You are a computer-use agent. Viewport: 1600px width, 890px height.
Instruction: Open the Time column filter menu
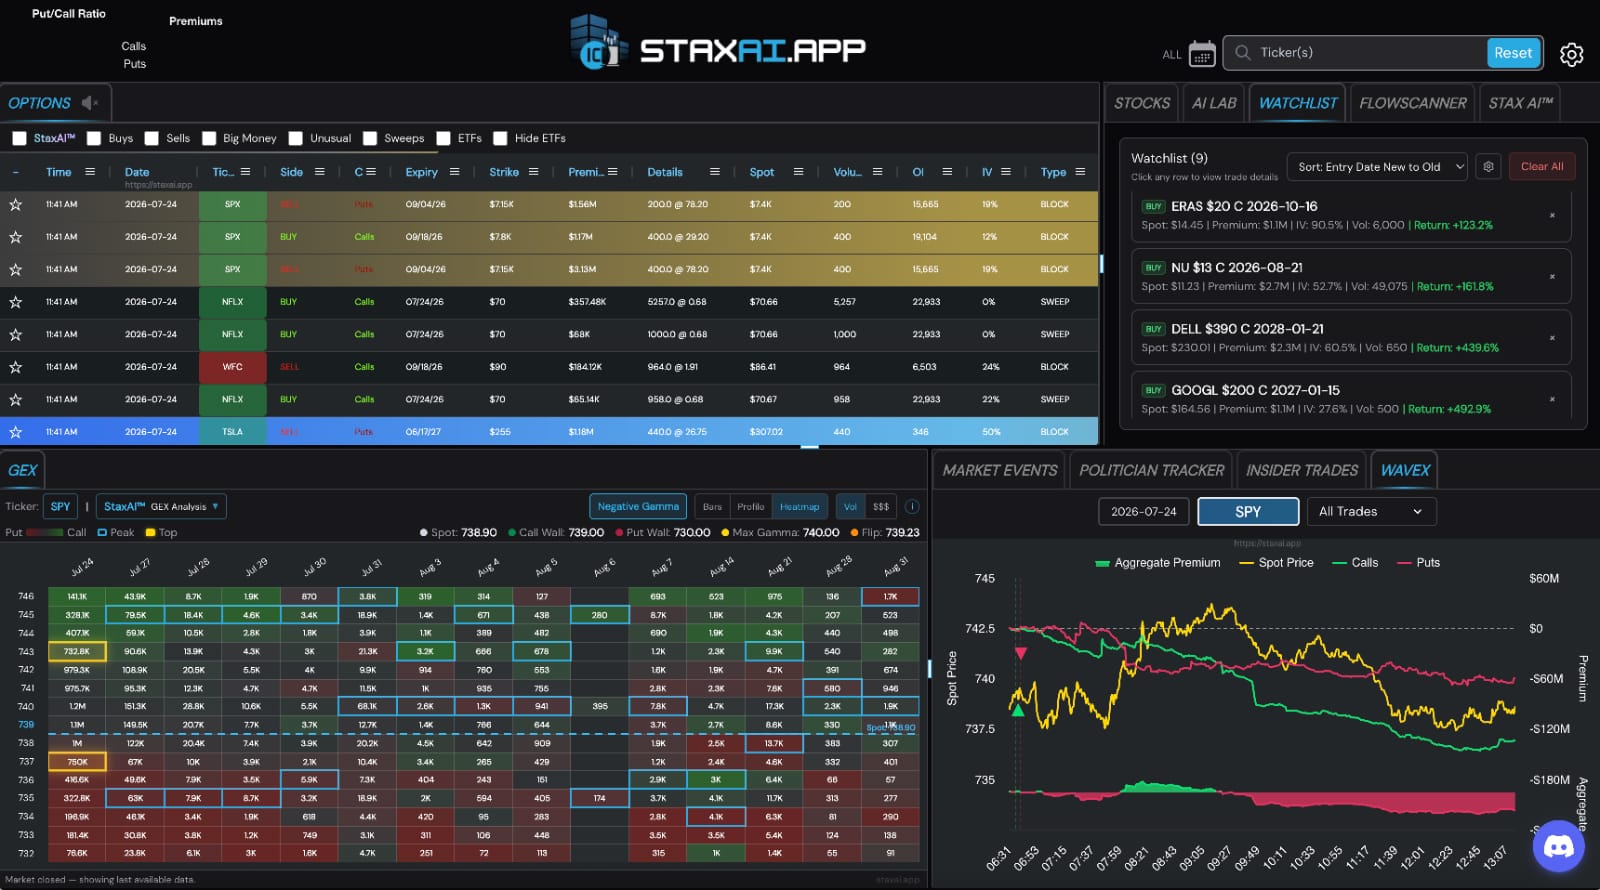point(90,172)
